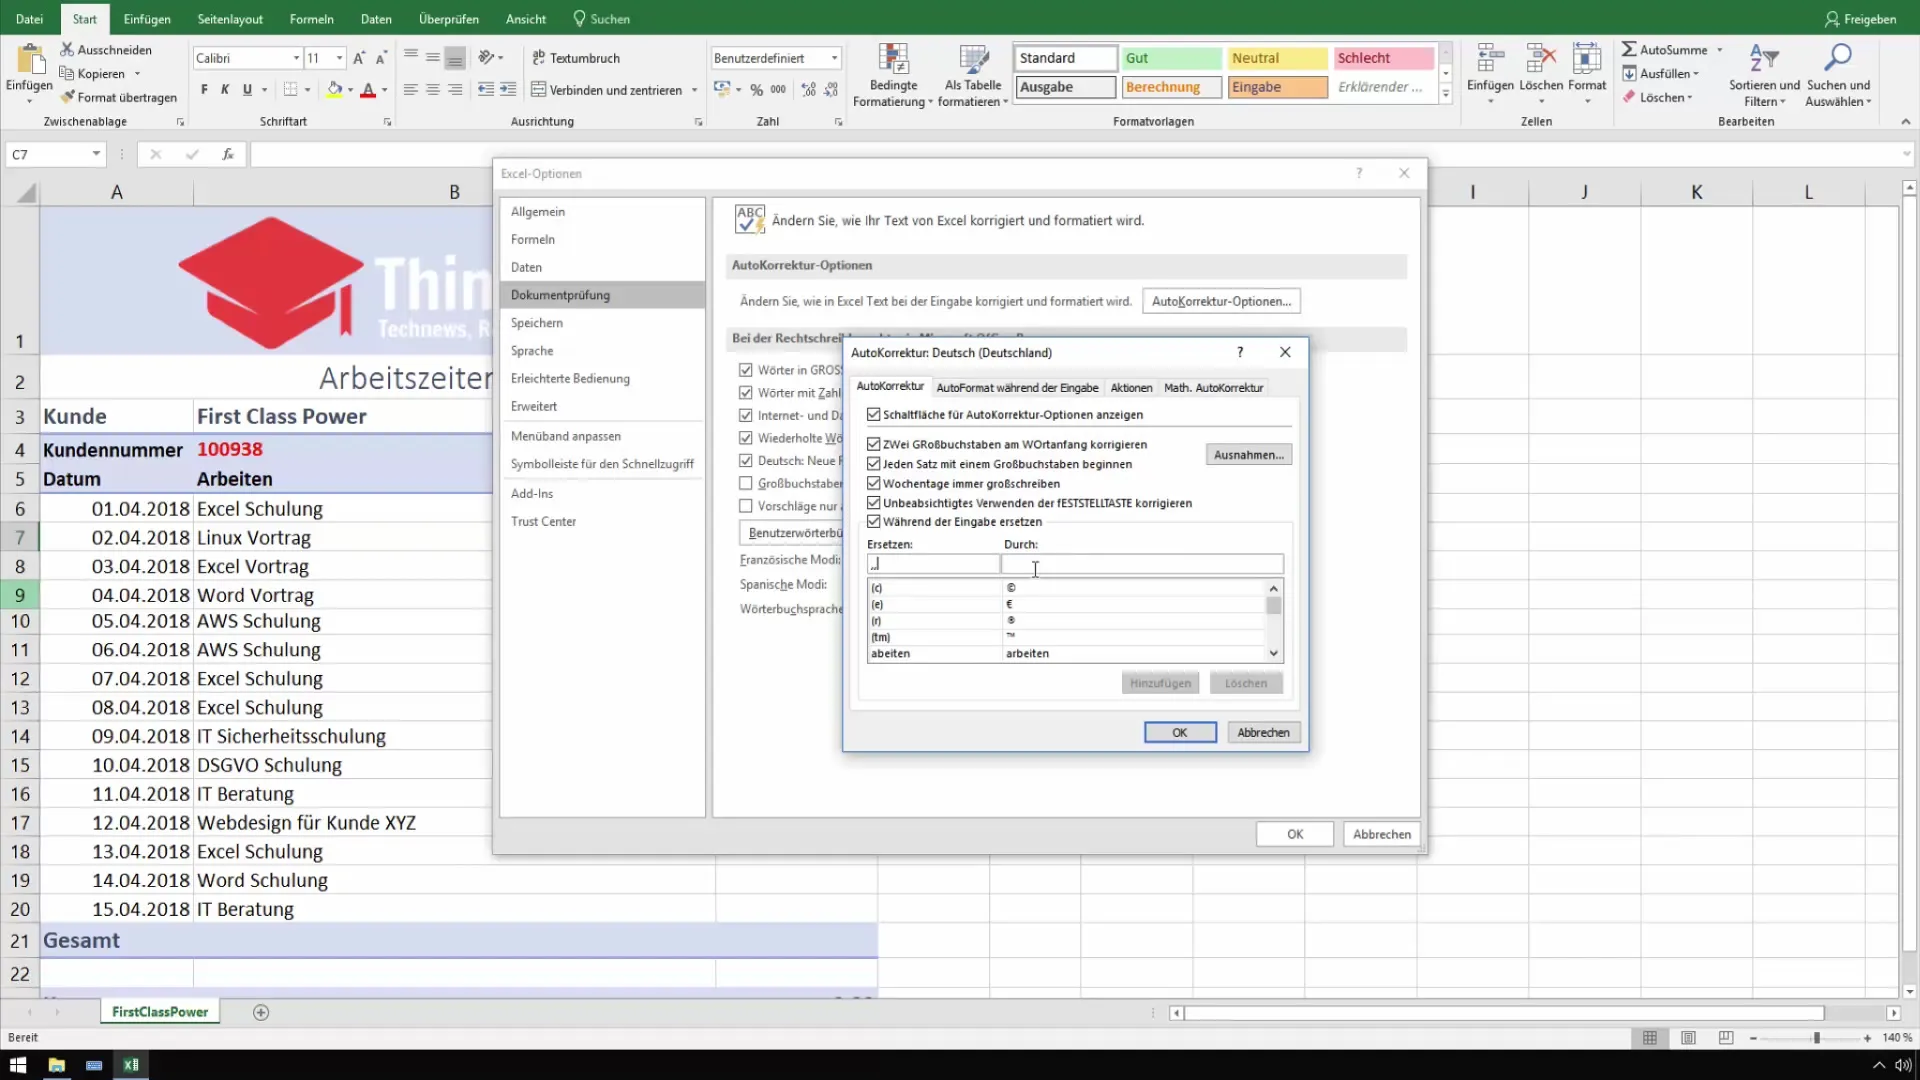Click the Sortieren und Filtern icon
The width and height of the screenshot is (1920, 1080).
click(1764, 60)
